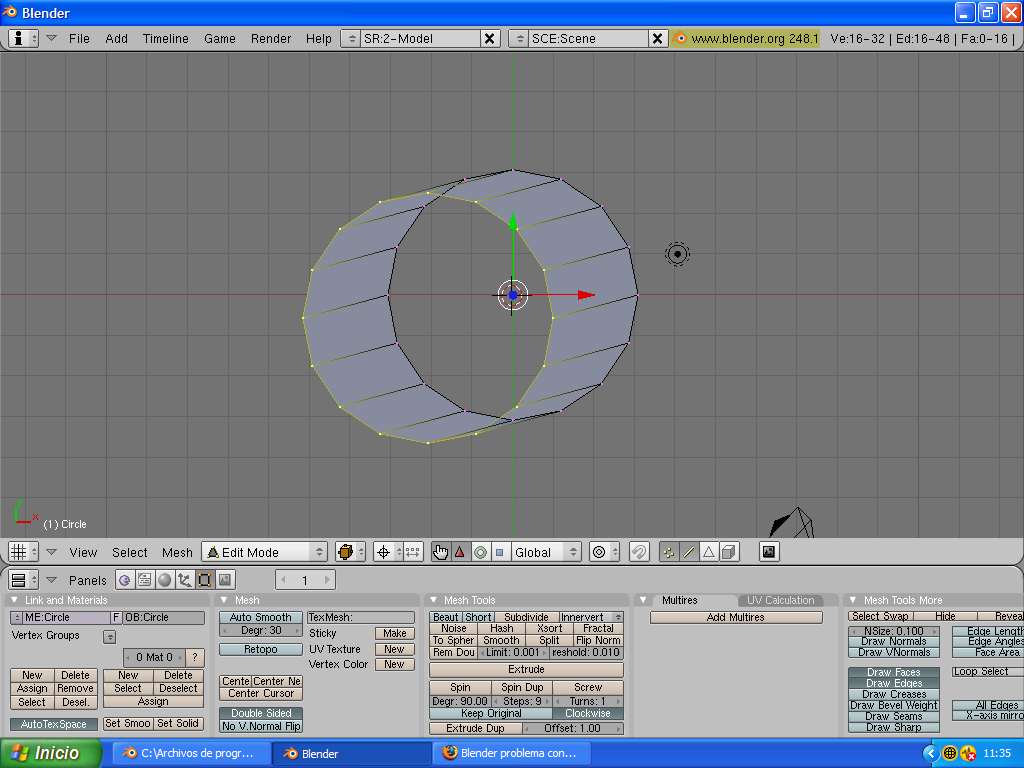Switch to face select mode
This screenshot has width=1024, height=768.
click(x=709, y=552)
